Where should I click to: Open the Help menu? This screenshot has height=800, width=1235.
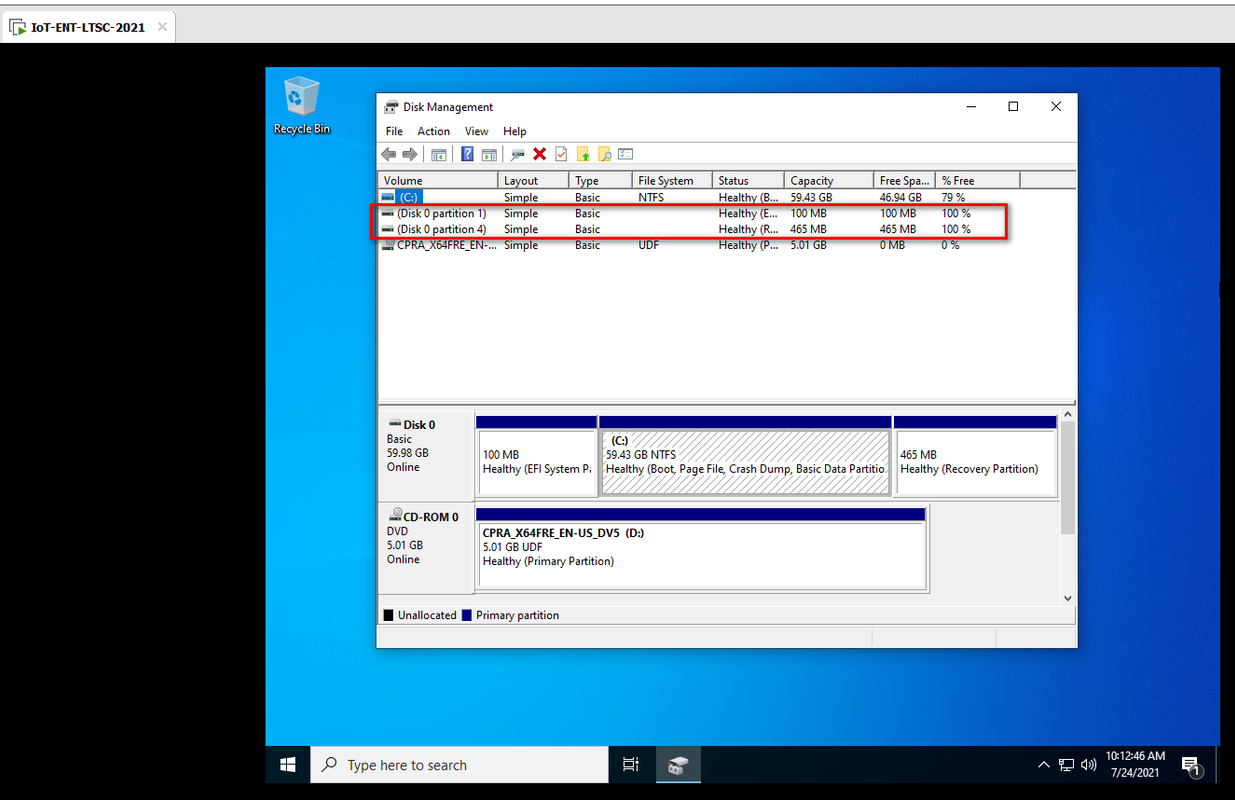click(514, 131)
